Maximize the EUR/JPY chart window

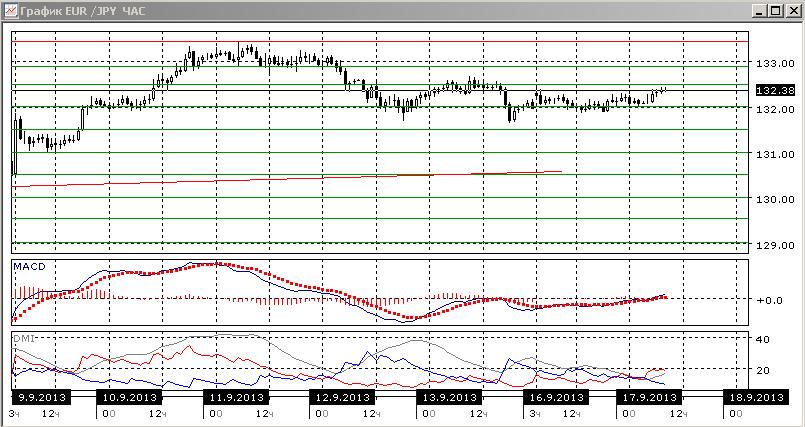(x=775, y=10)
